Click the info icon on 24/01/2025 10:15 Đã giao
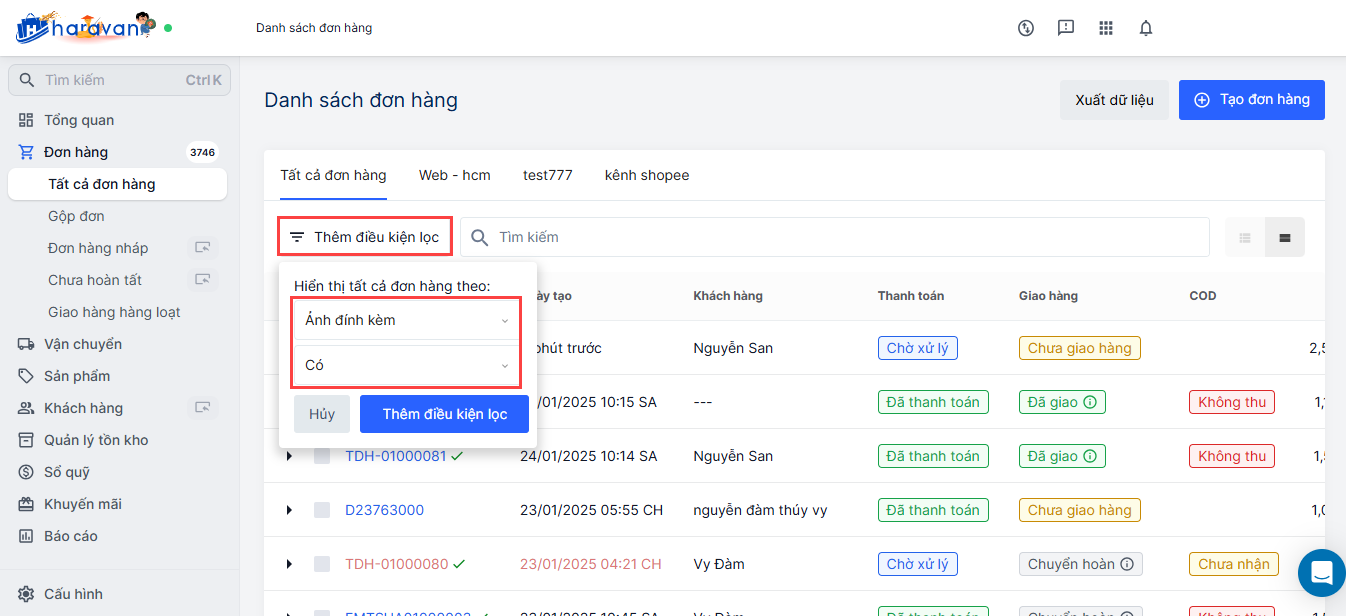 [x=1090, y=402]
